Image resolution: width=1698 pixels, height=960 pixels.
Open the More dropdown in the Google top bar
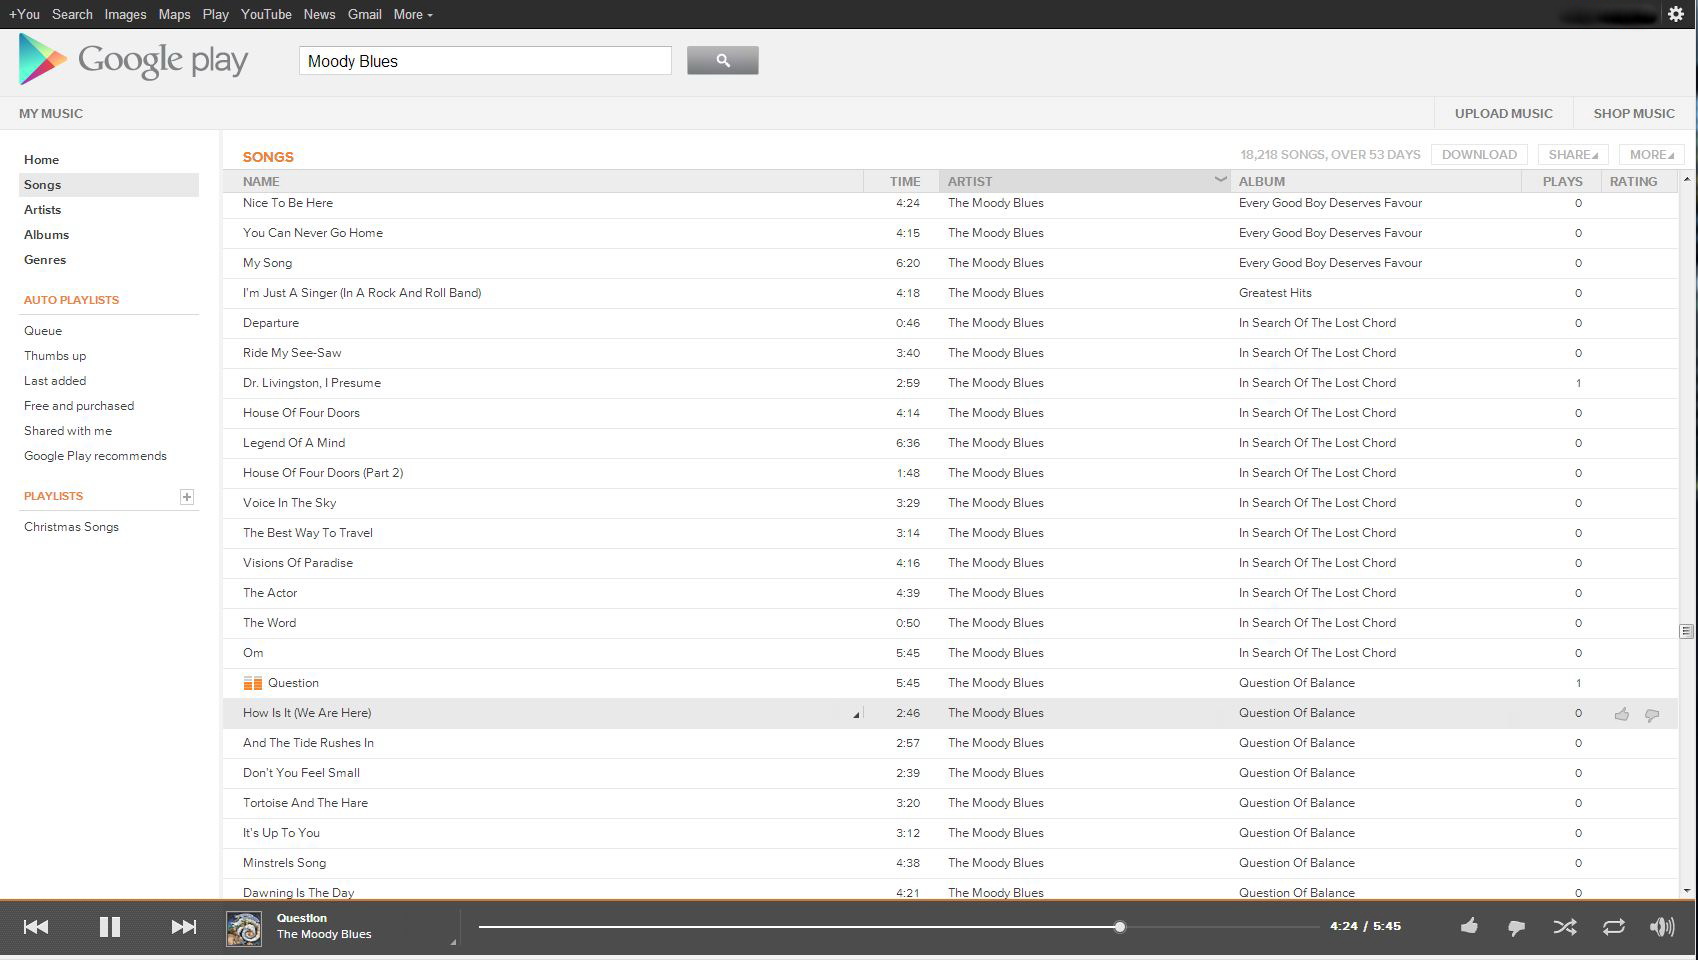click(x=413, y=14)
